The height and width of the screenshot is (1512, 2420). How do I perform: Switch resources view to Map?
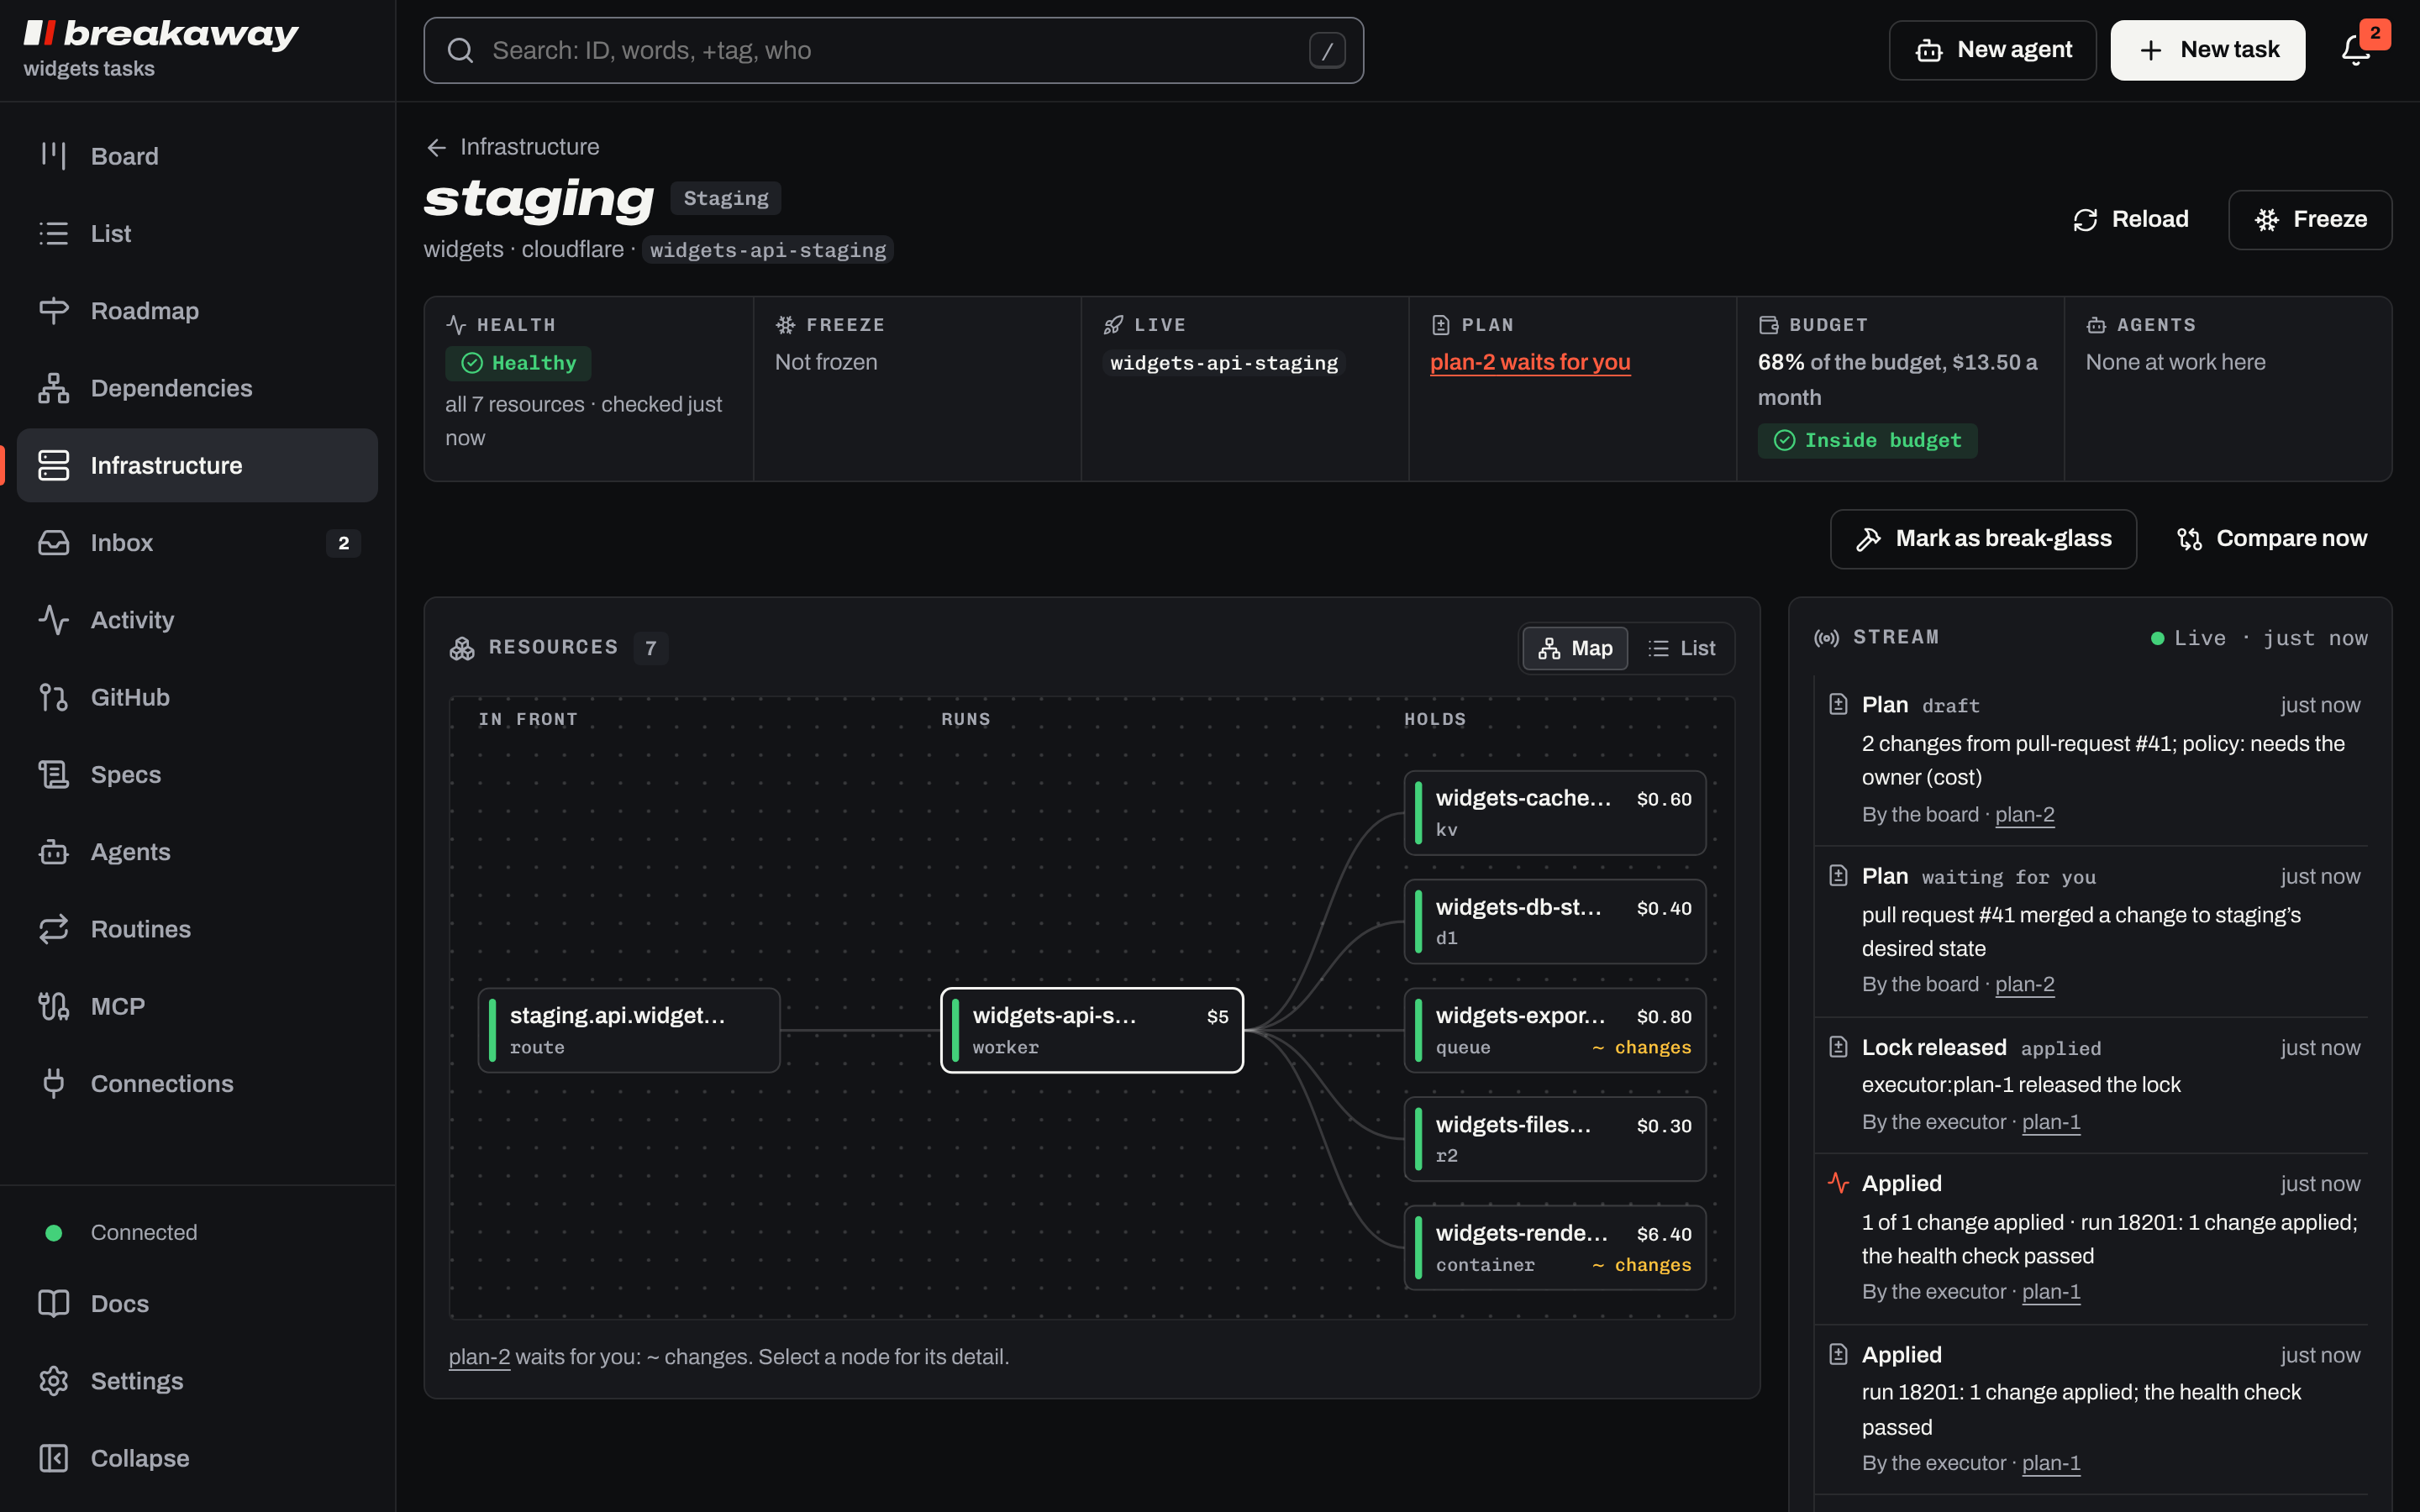click(1575, 648)
